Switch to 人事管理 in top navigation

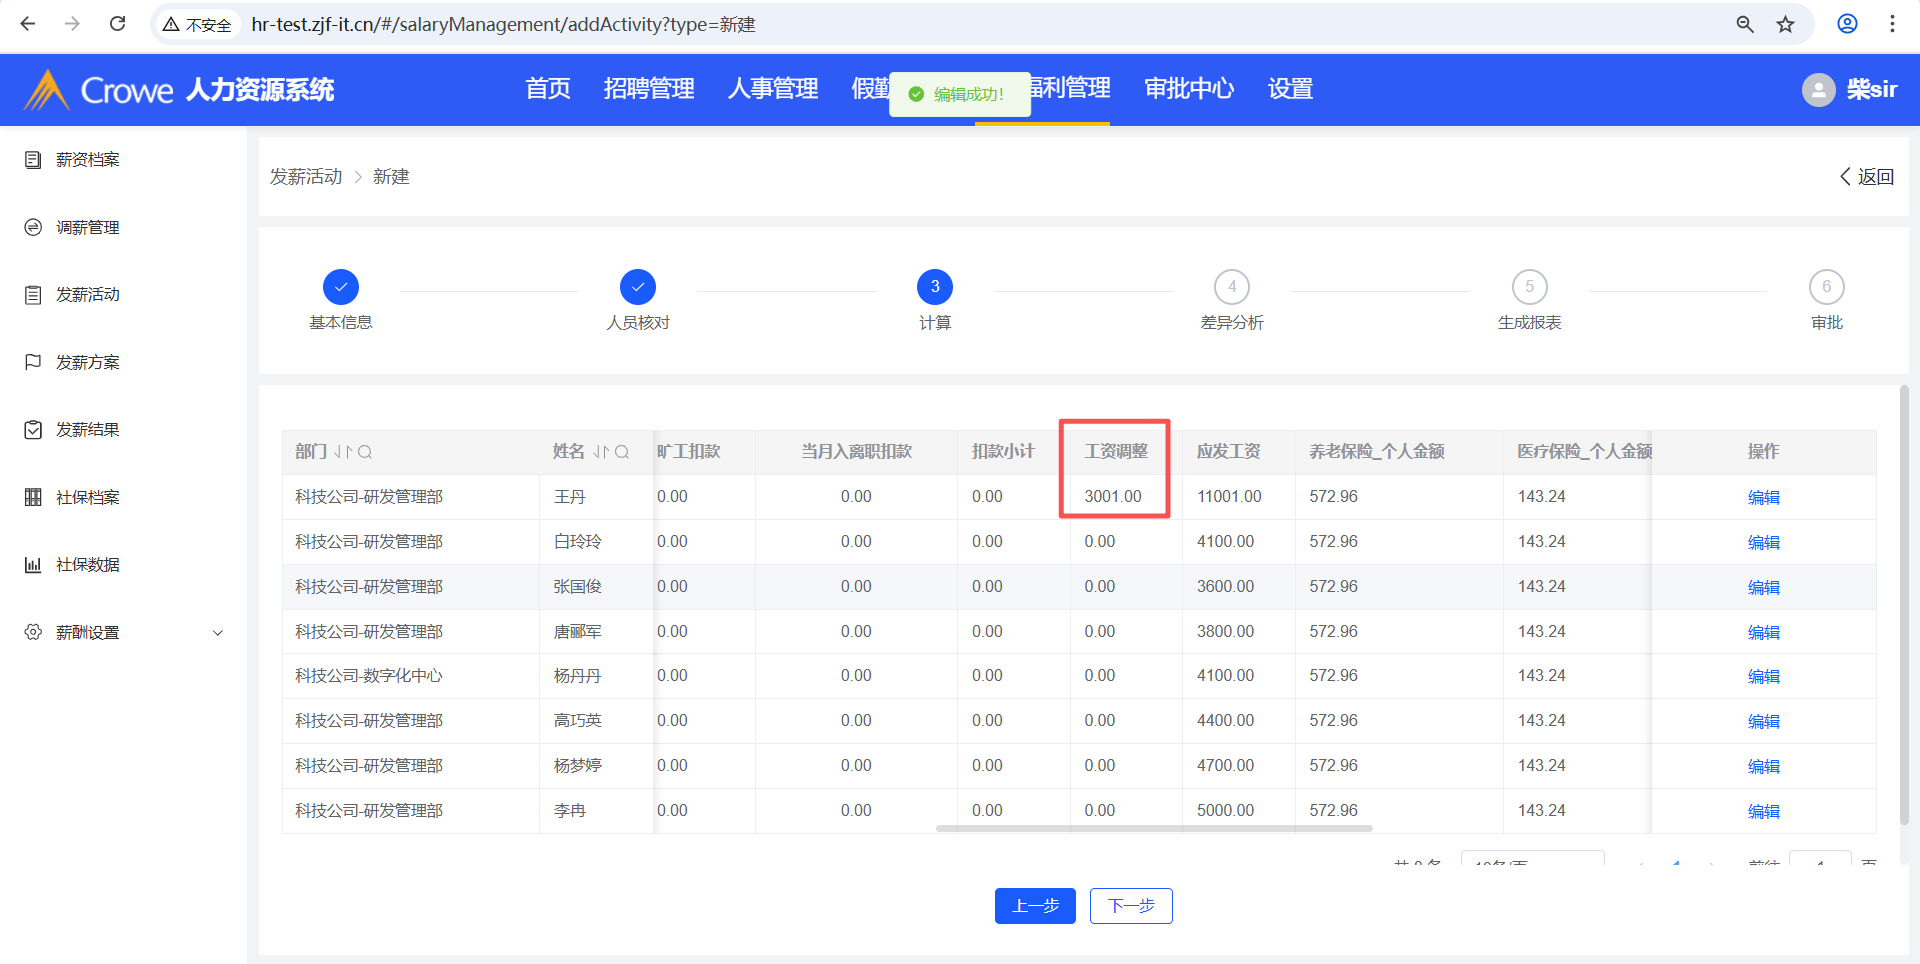click(x=773, y=89)
